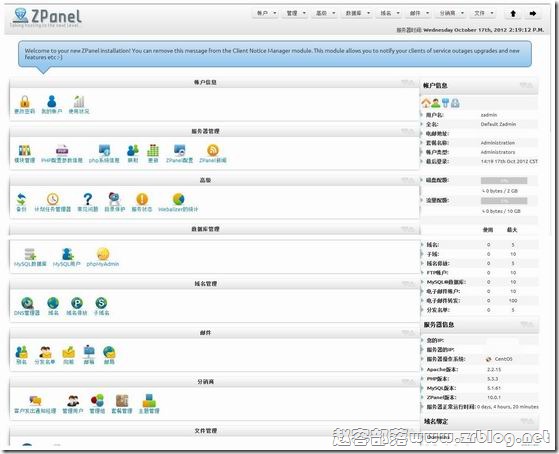Viewport: 559px width, 454px height.
Task: Click the full name 'Default Zadmin'
Action: (498, 124)
